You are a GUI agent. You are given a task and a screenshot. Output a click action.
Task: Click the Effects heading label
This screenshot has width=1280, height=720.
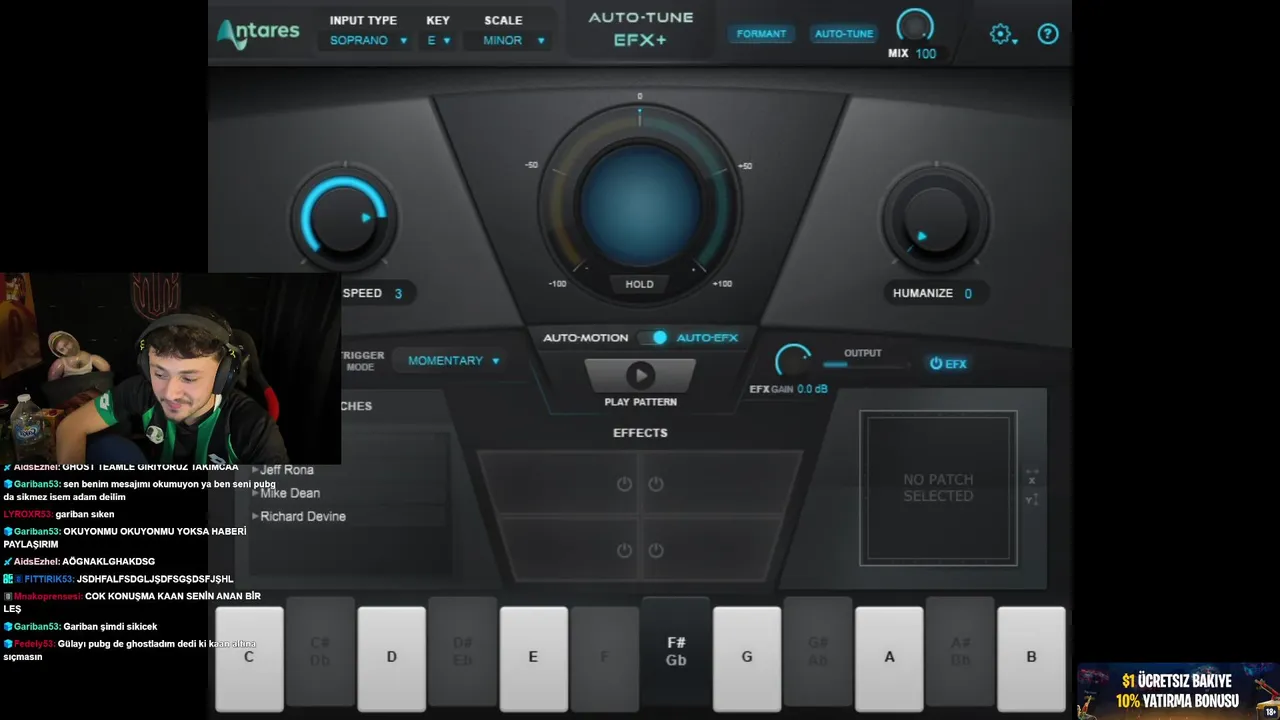640,433
